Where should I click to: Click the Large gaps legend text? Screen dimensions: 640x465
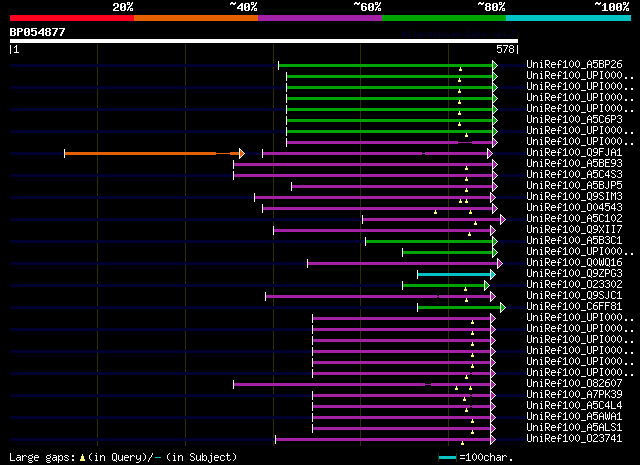42,458
